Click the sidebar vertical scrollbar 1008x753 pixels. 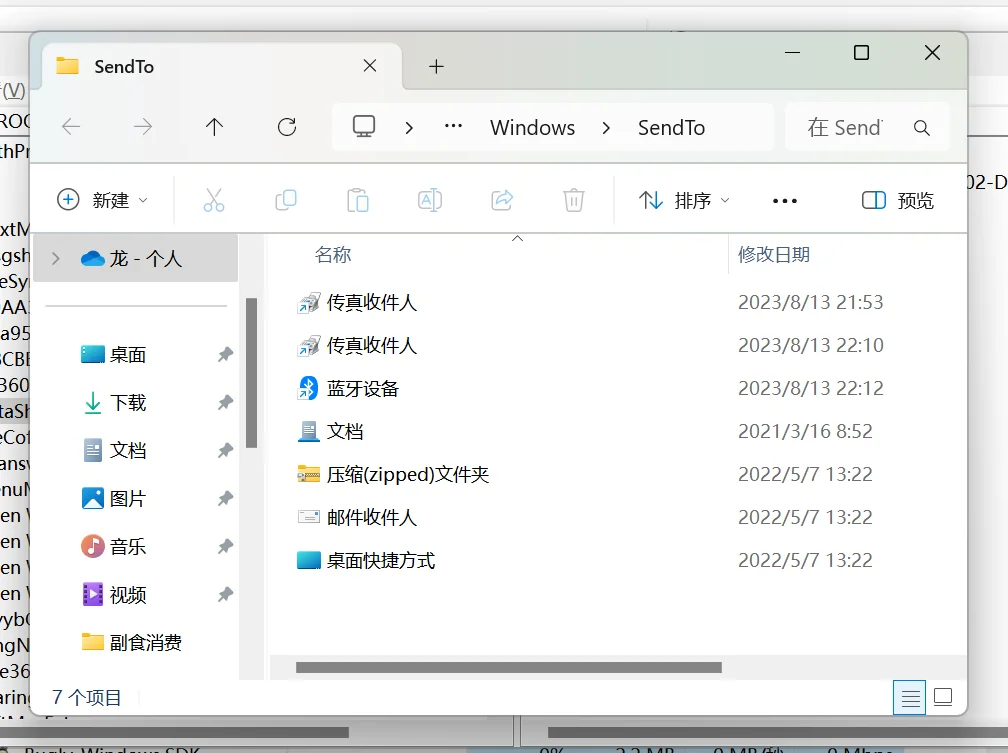coord(251,372)
